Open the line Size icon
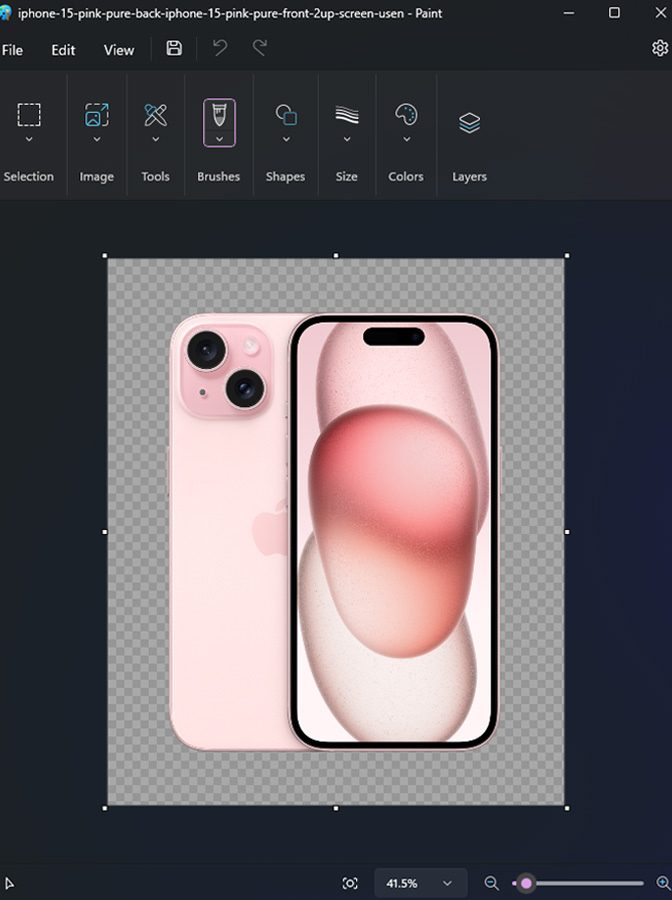Image resolution: width=672 pixels, height=900 pixels. click(347, 115)
